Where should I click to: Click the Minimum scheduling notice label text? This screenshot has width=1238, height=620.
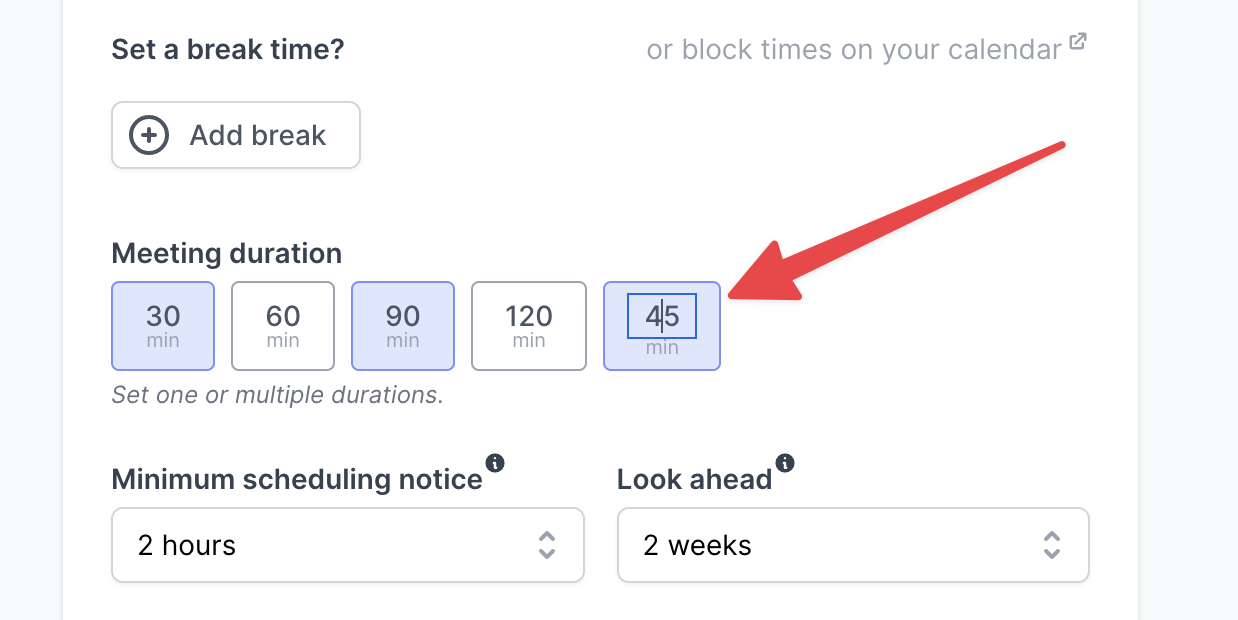(x=297, y=479)
